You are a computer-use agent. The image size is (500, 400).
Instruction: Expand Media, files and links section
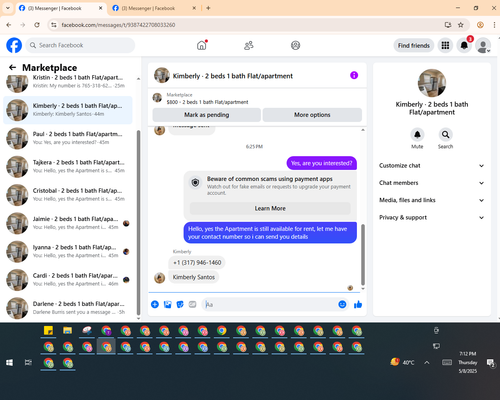tap(432, 200)
